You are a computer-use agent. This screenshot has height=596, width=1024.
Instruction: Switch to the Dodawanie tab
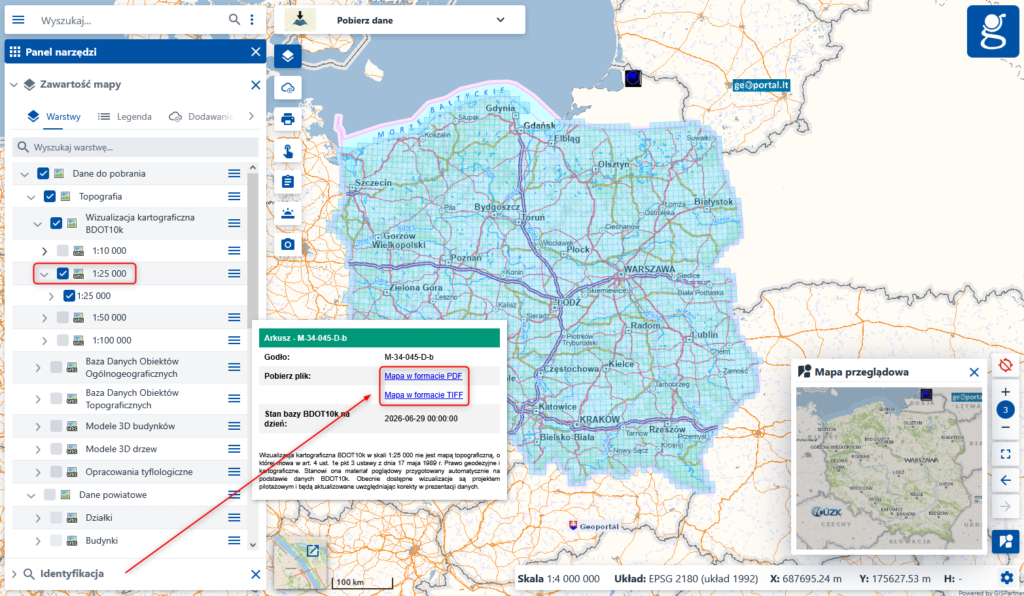pos(201,117)
